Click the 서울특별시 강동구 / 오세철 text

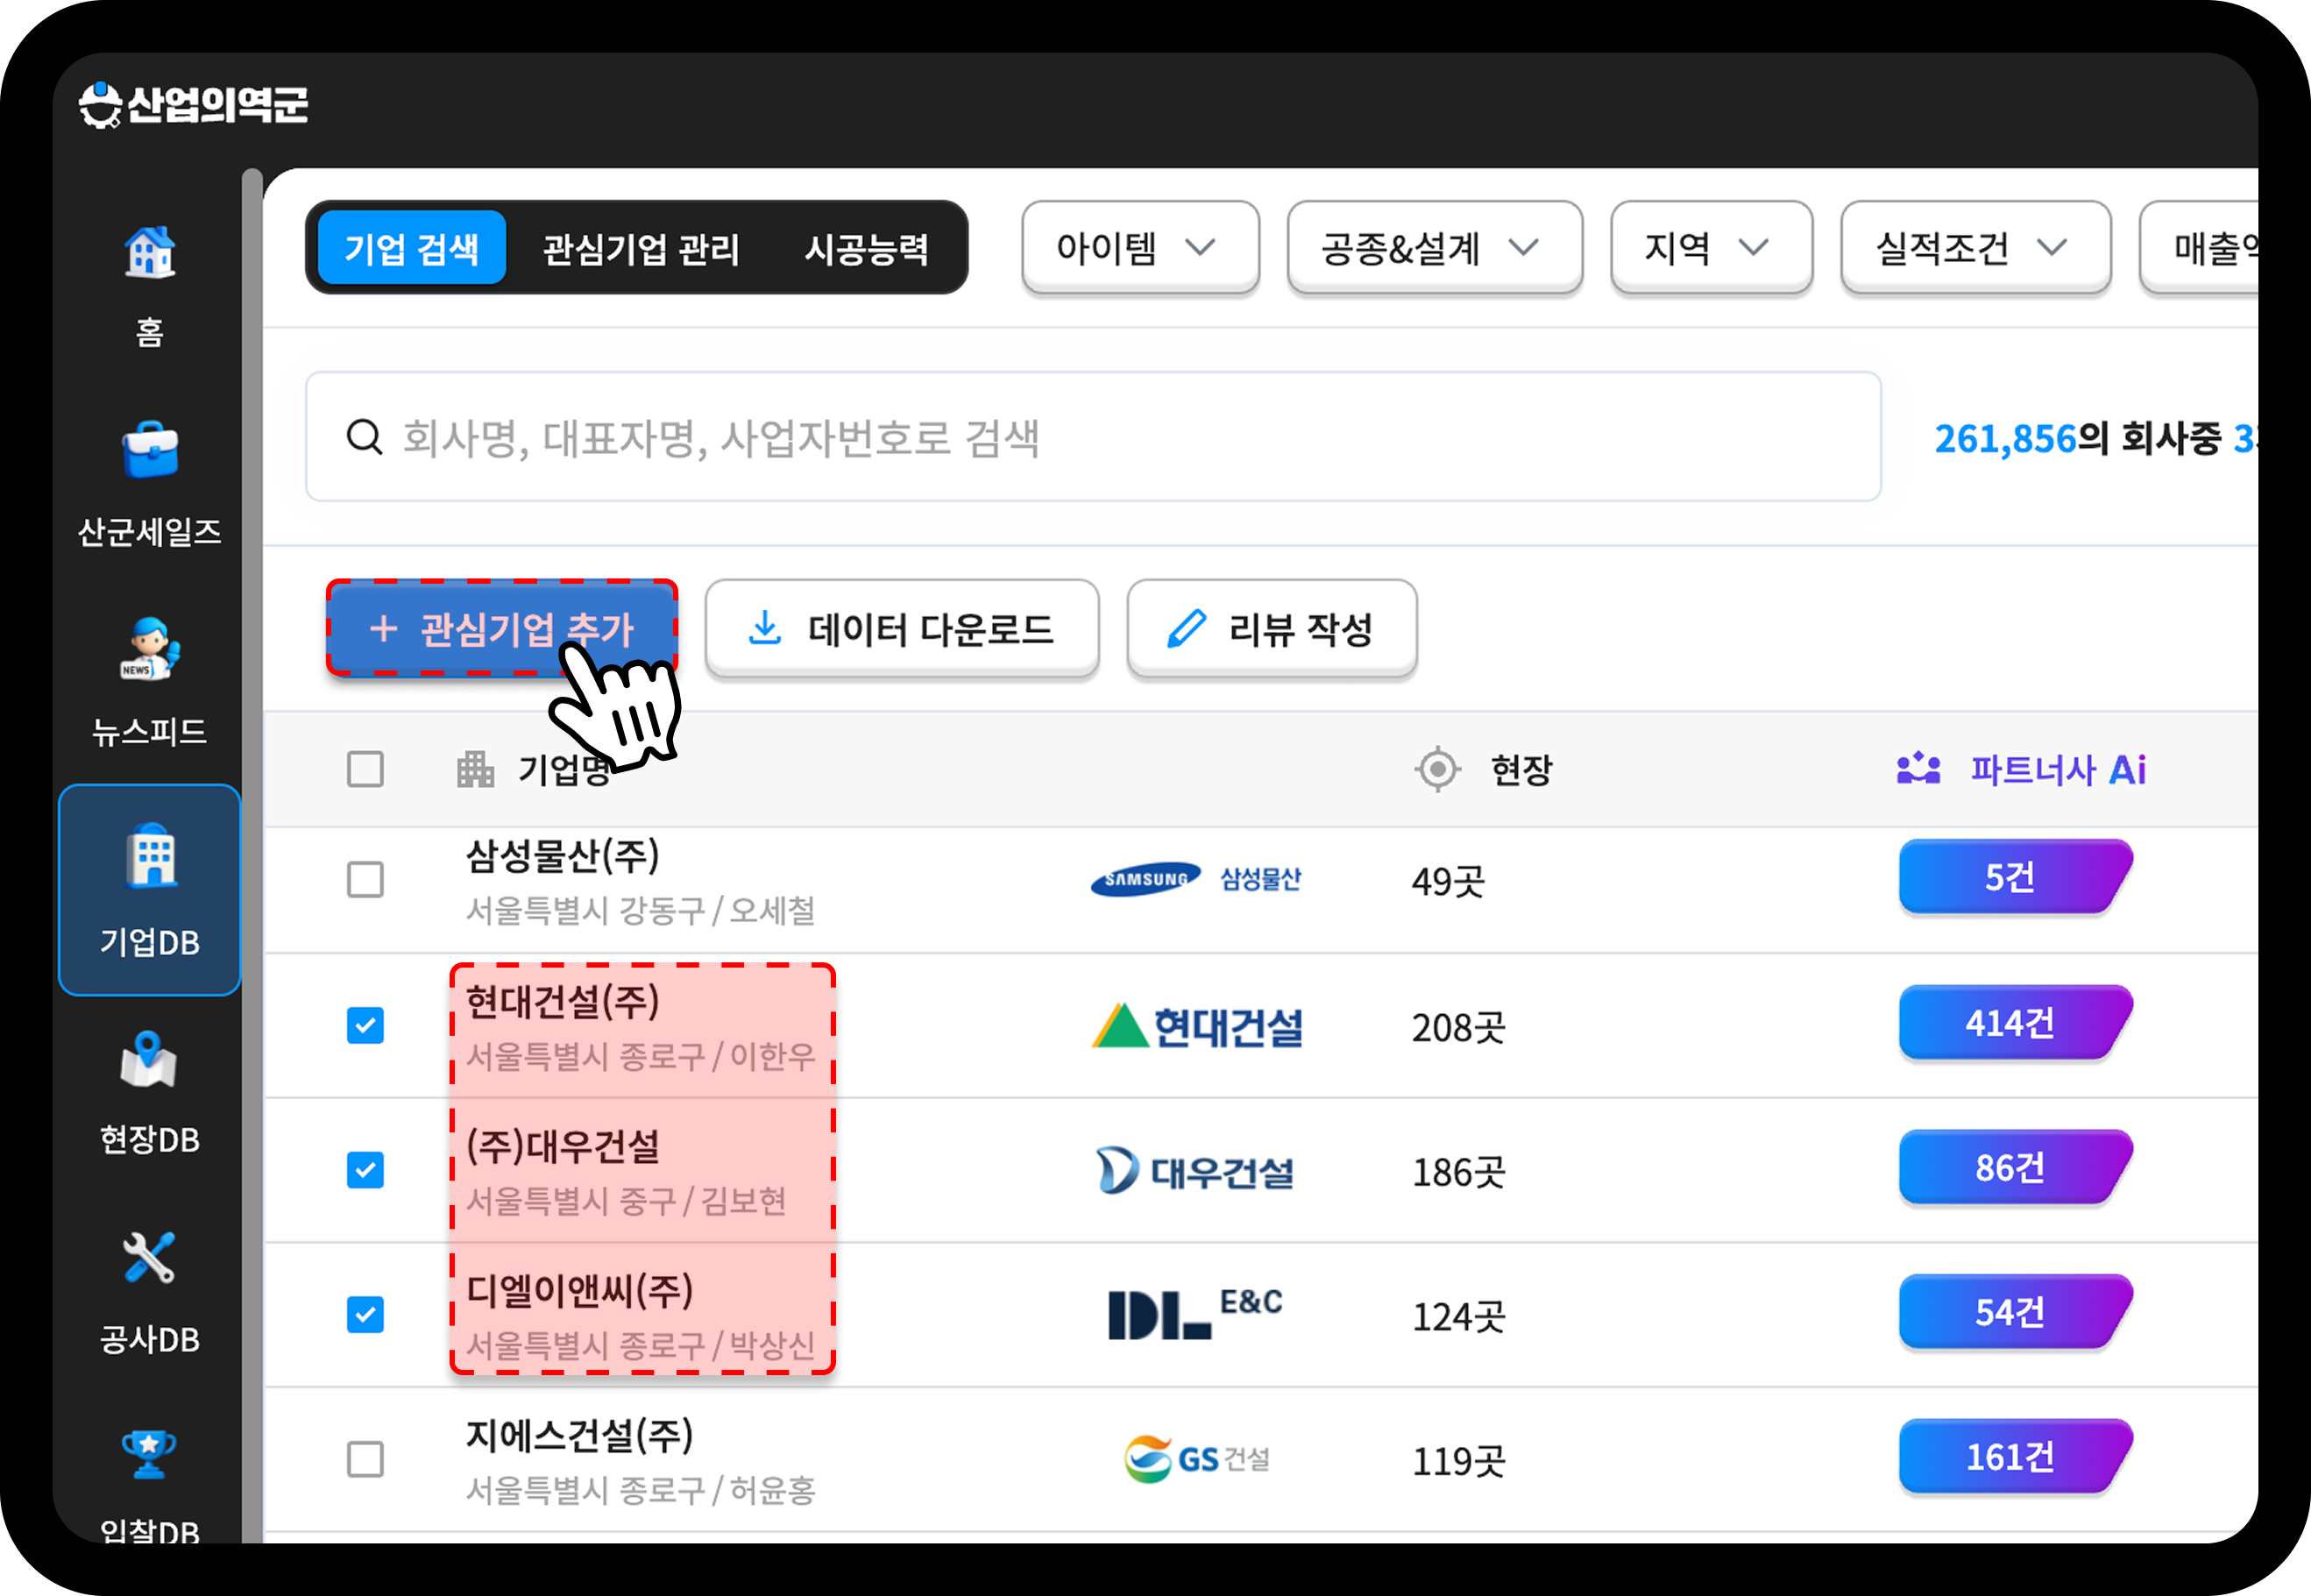tap(640, 910)
